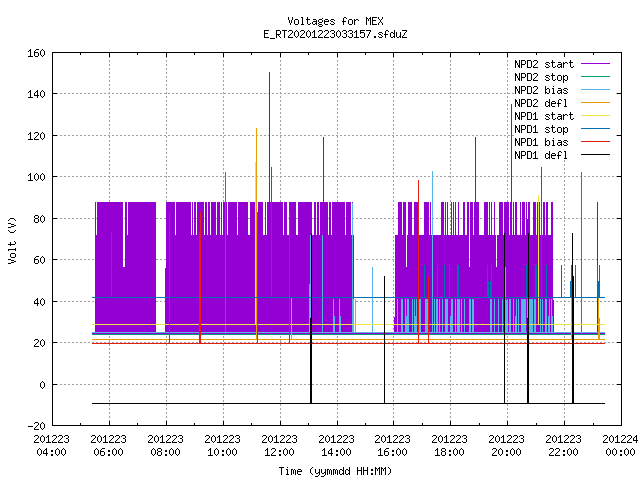The height and width of the screenshot is (480, 640).
Task: Click the NPD1 stop legend label
Action: click(x=541, y=129)
